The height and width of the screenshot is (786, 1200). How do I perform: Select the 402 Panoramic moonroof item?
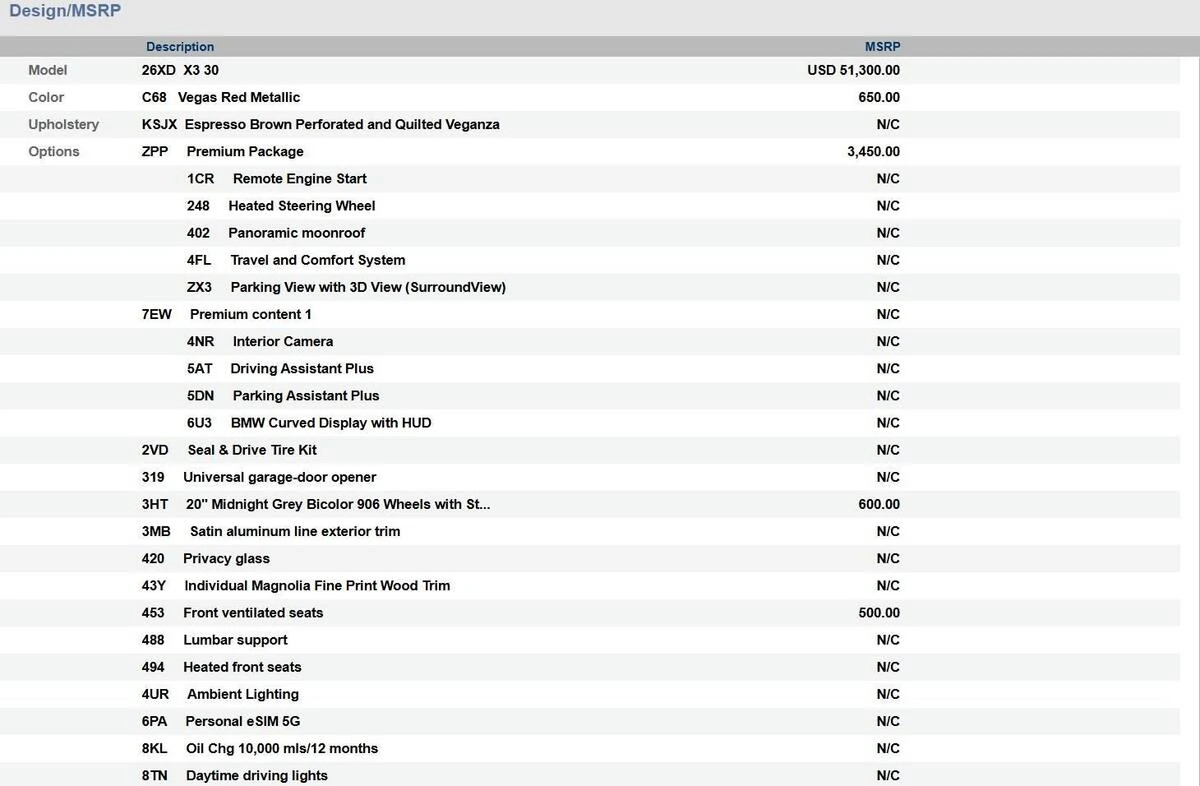click(x=276, y=233)
